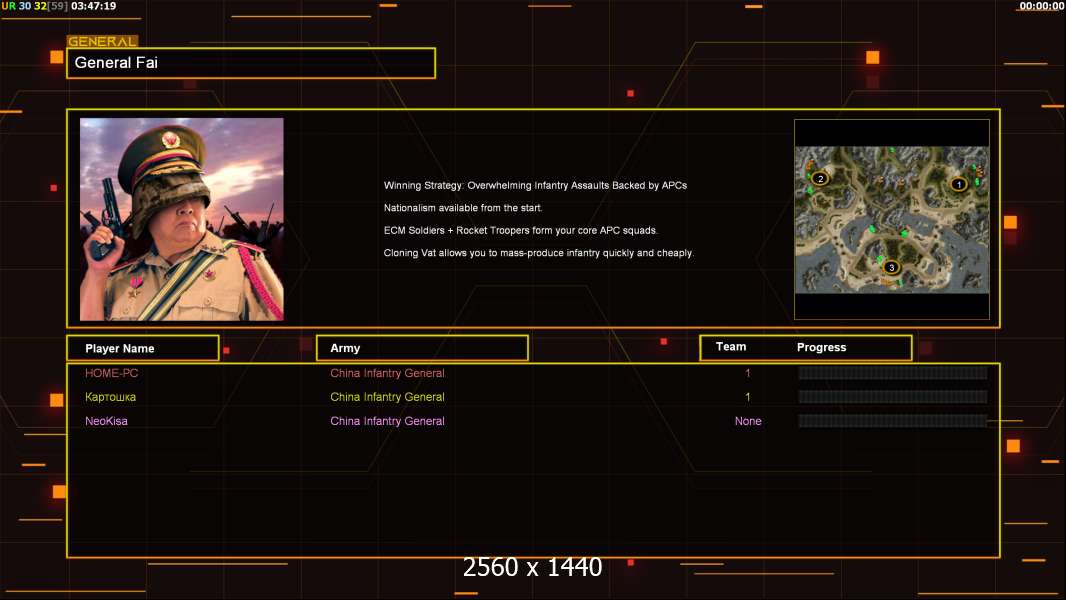
Task: Click start position 1 on the minimap
Action: [958, 183]
